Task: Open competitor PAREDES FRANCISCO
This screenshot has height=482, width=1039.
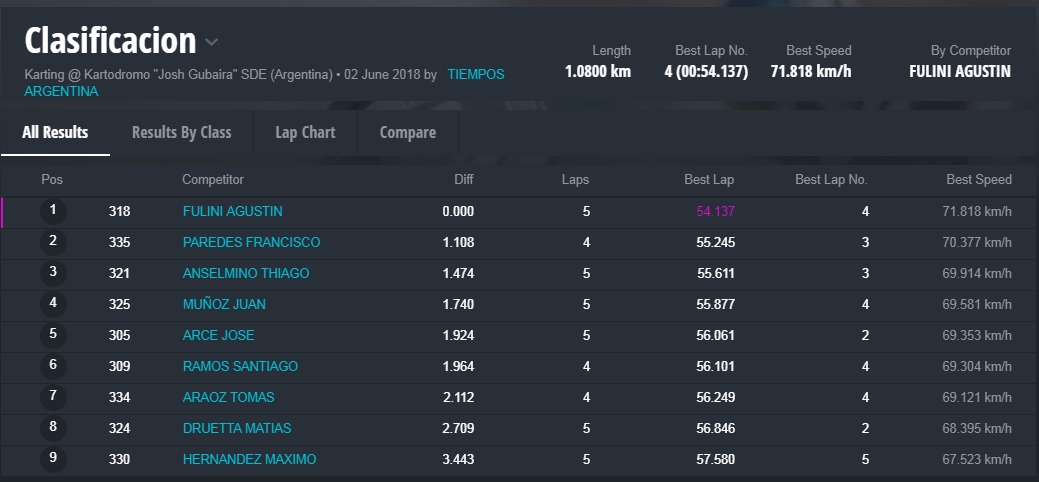Action: [x=251, y=242]
